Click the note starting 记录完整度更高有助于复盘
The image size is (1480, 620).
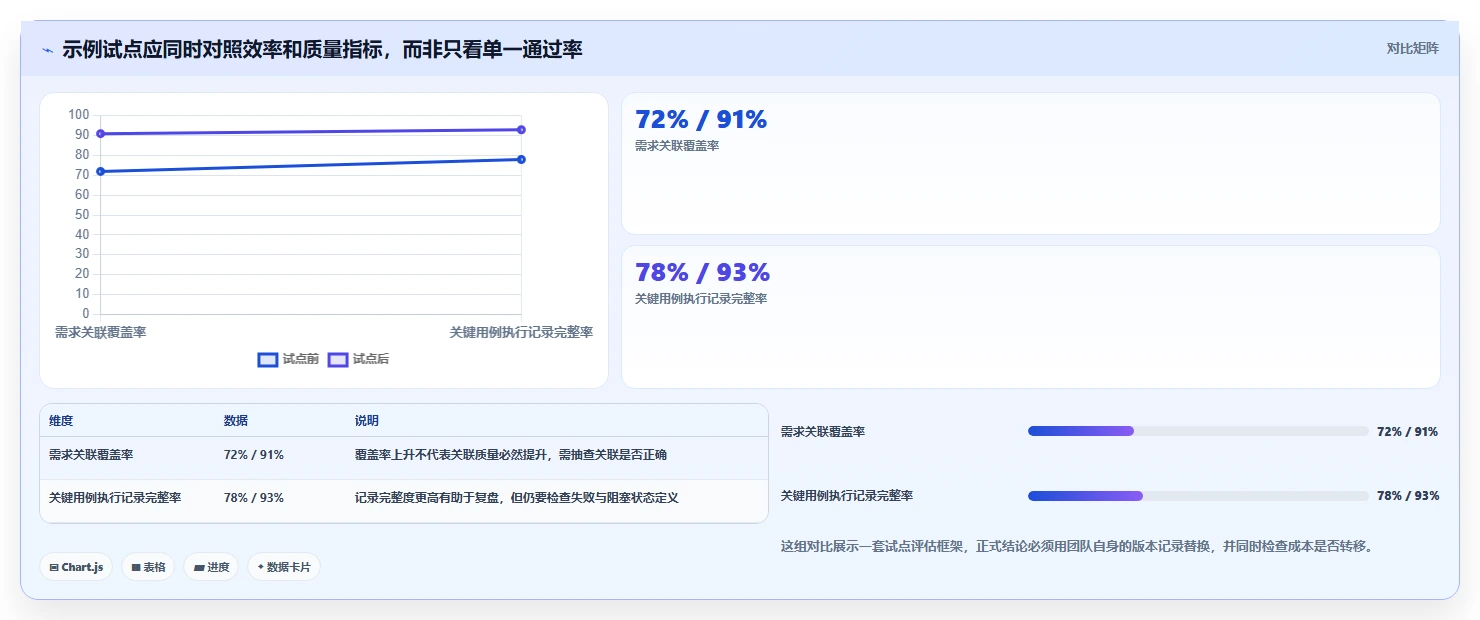pyautogui.click(x=517, y=498)
